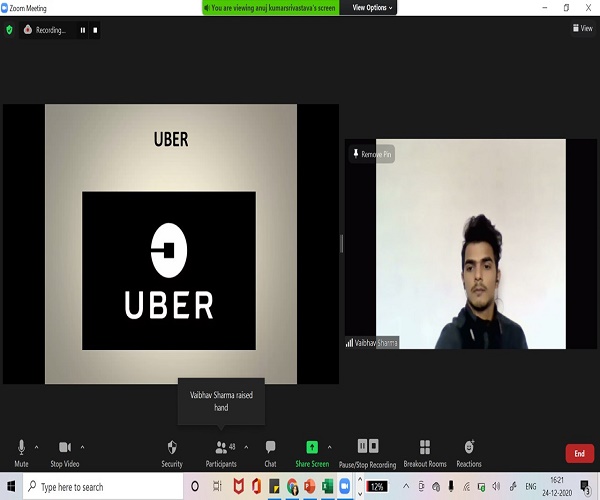Click the tray microphone icon
The width and height of the screenshot is (600, 500).
pyautogui.click(x=451, y=487)
